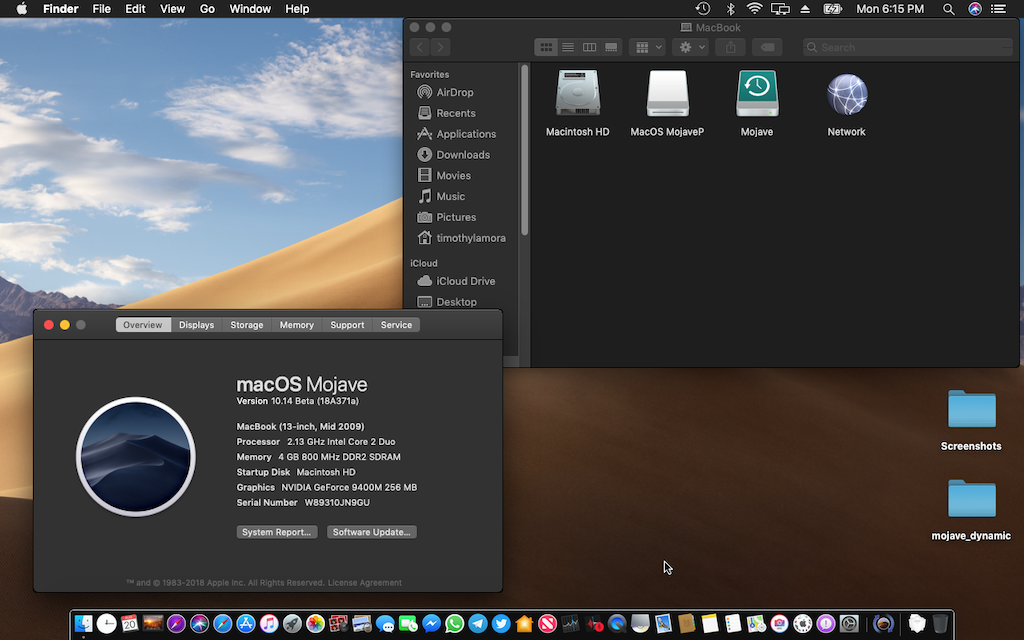Open the Time Machine menu bar icon
Viewport: 1024px width, 640px height.
(703, 8)
